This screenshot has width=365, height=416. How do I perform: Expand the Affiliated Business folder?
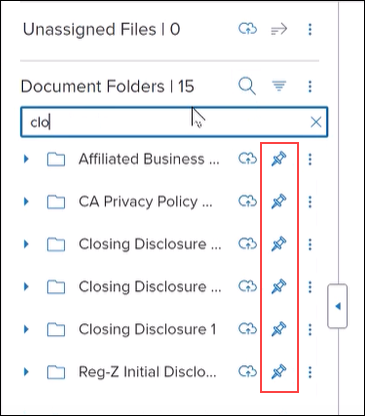pyautogui.click(x=26, y=159)
